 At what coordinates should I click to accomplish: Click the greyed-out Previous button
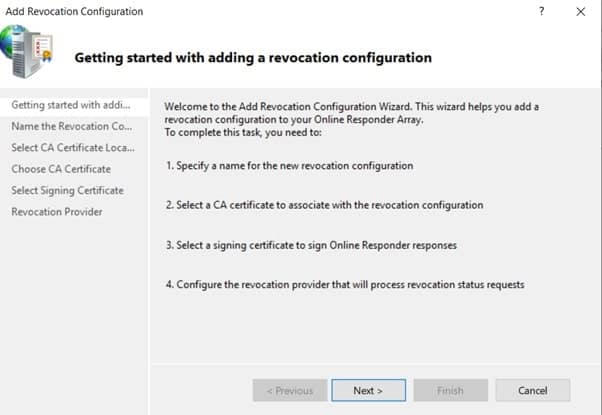(x=290, y=390)
